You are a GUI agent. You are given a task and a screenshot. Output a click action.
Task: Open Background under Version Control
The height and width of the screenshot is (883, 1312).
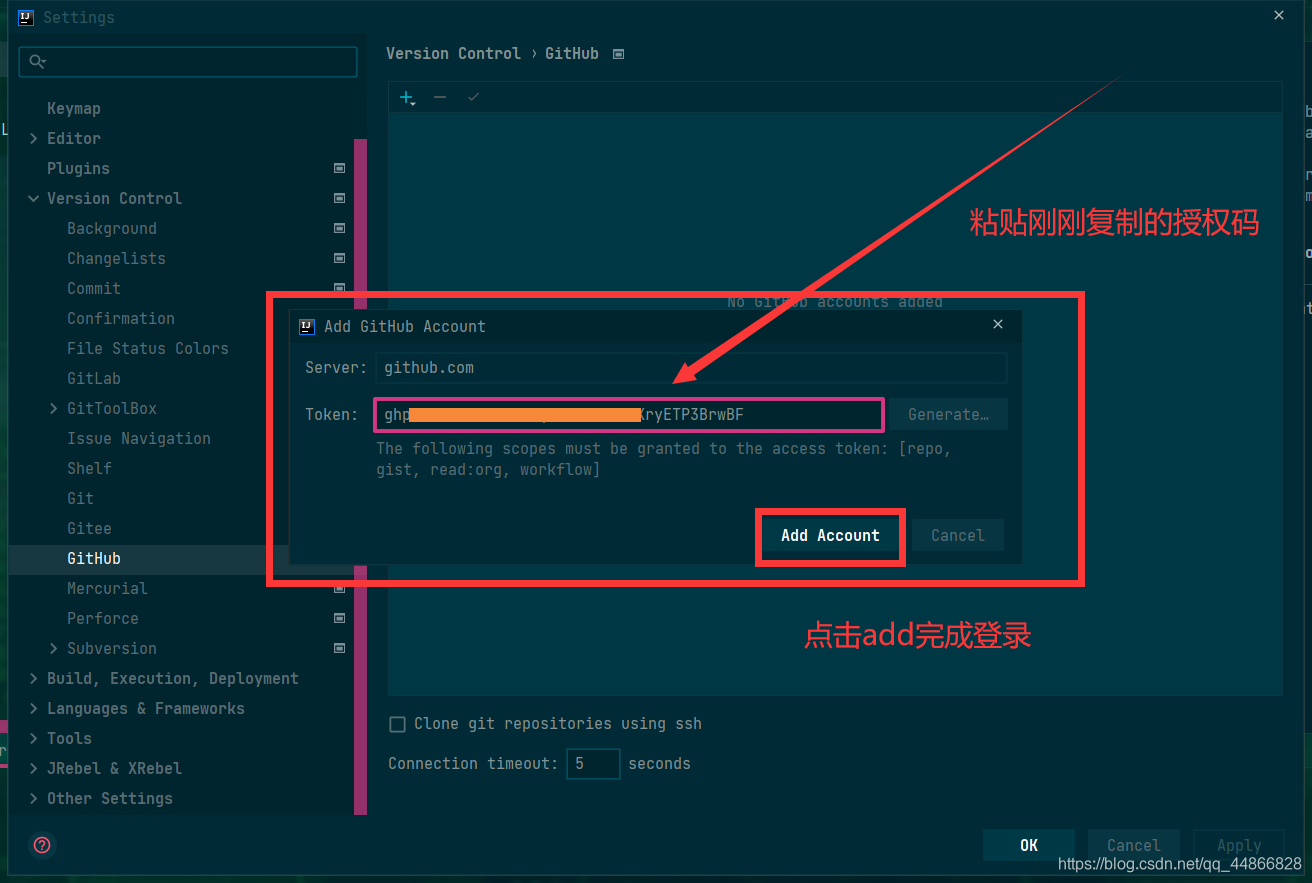pos(112,228)
